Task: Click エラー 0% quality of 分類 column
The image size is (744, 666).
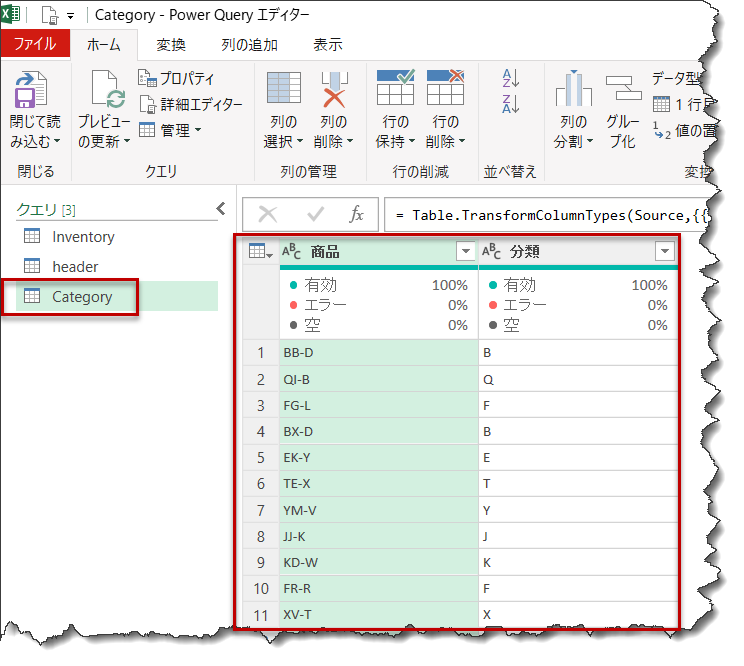Action: 578,305
